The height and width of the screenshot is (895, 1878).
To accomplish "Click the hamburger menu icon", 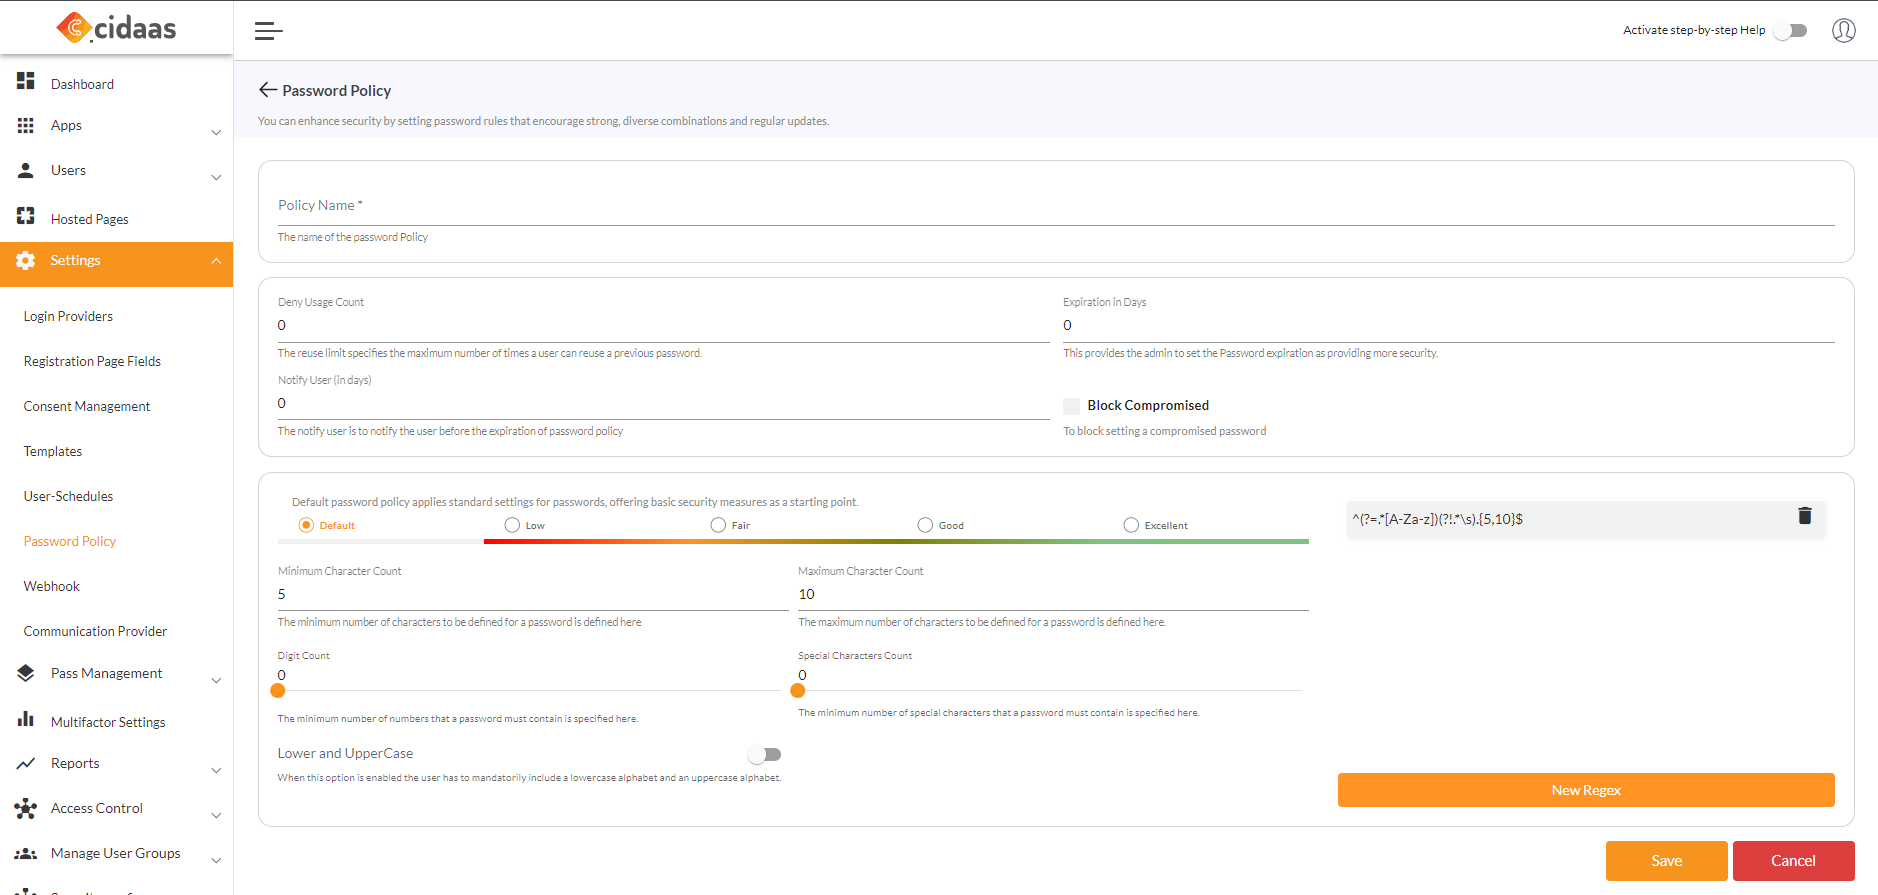I will coord(268,31).
